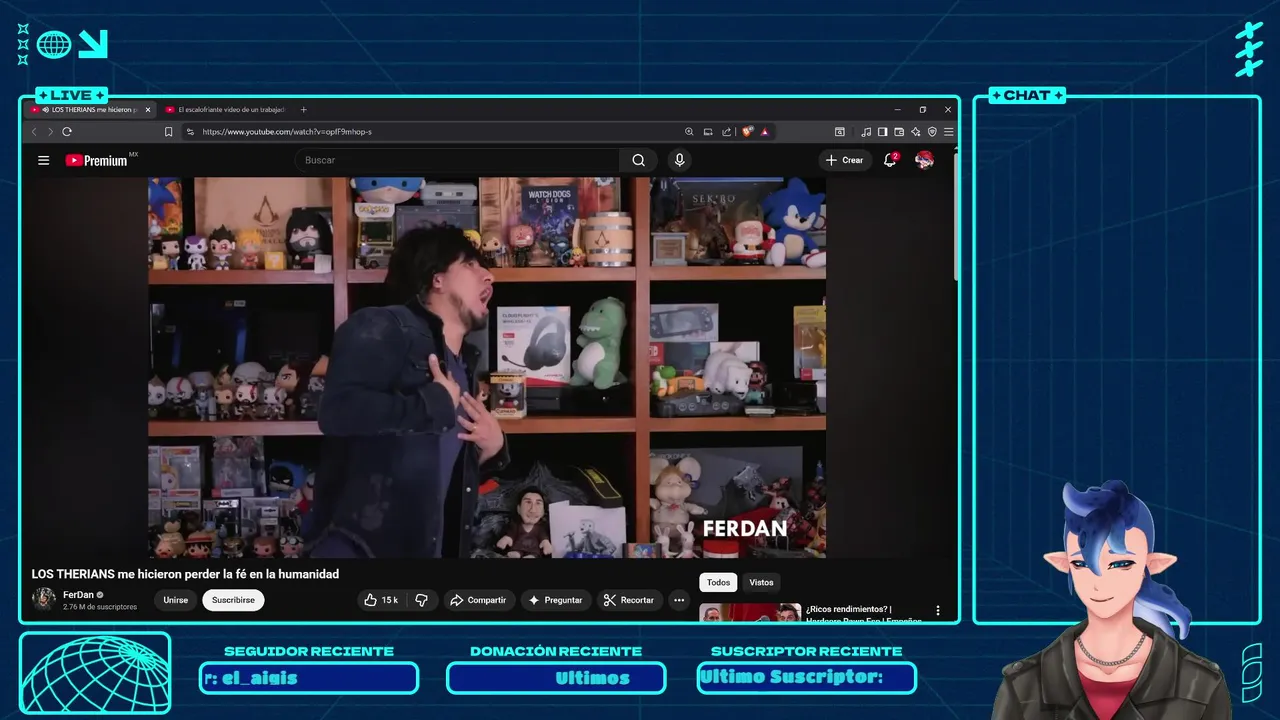Dislike the video with the thumbs down
Image resolution: width=1280 pixels, height=720 pixels.
pos(421,600)
